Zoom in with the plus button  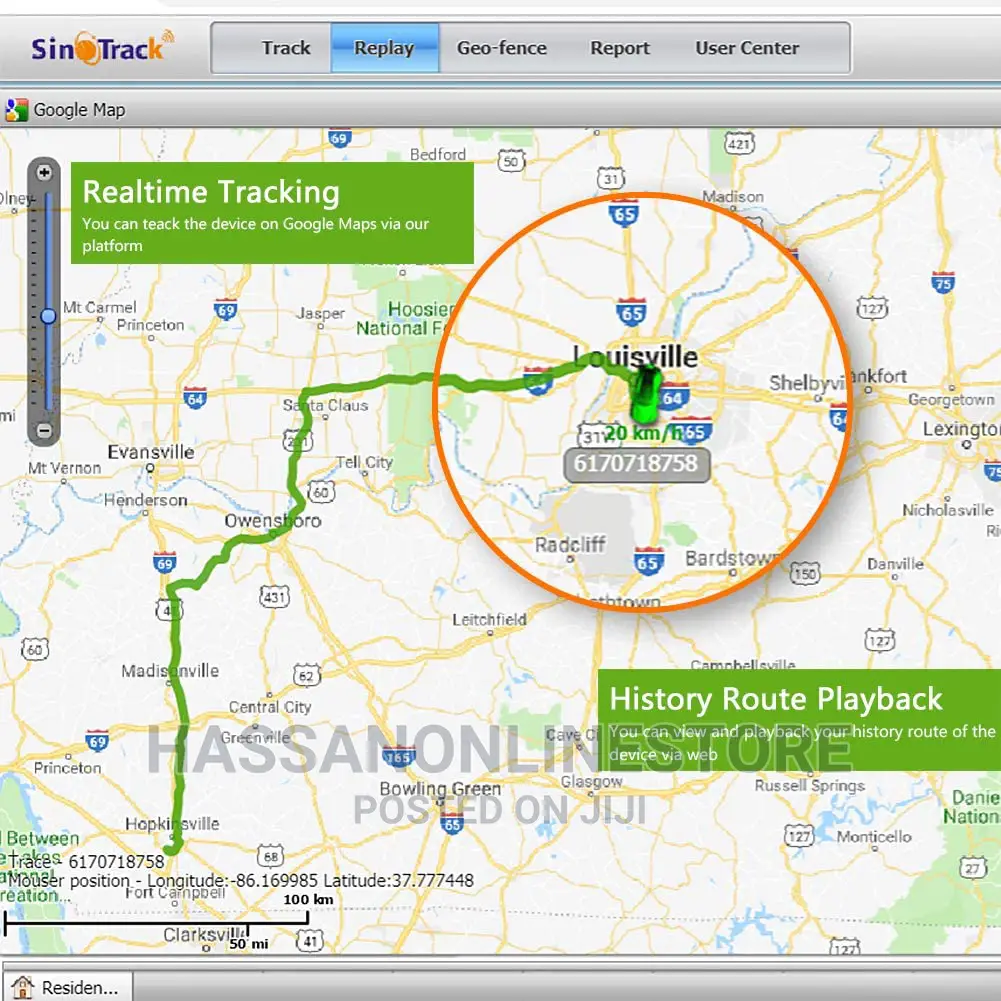[x=44, y=172]
